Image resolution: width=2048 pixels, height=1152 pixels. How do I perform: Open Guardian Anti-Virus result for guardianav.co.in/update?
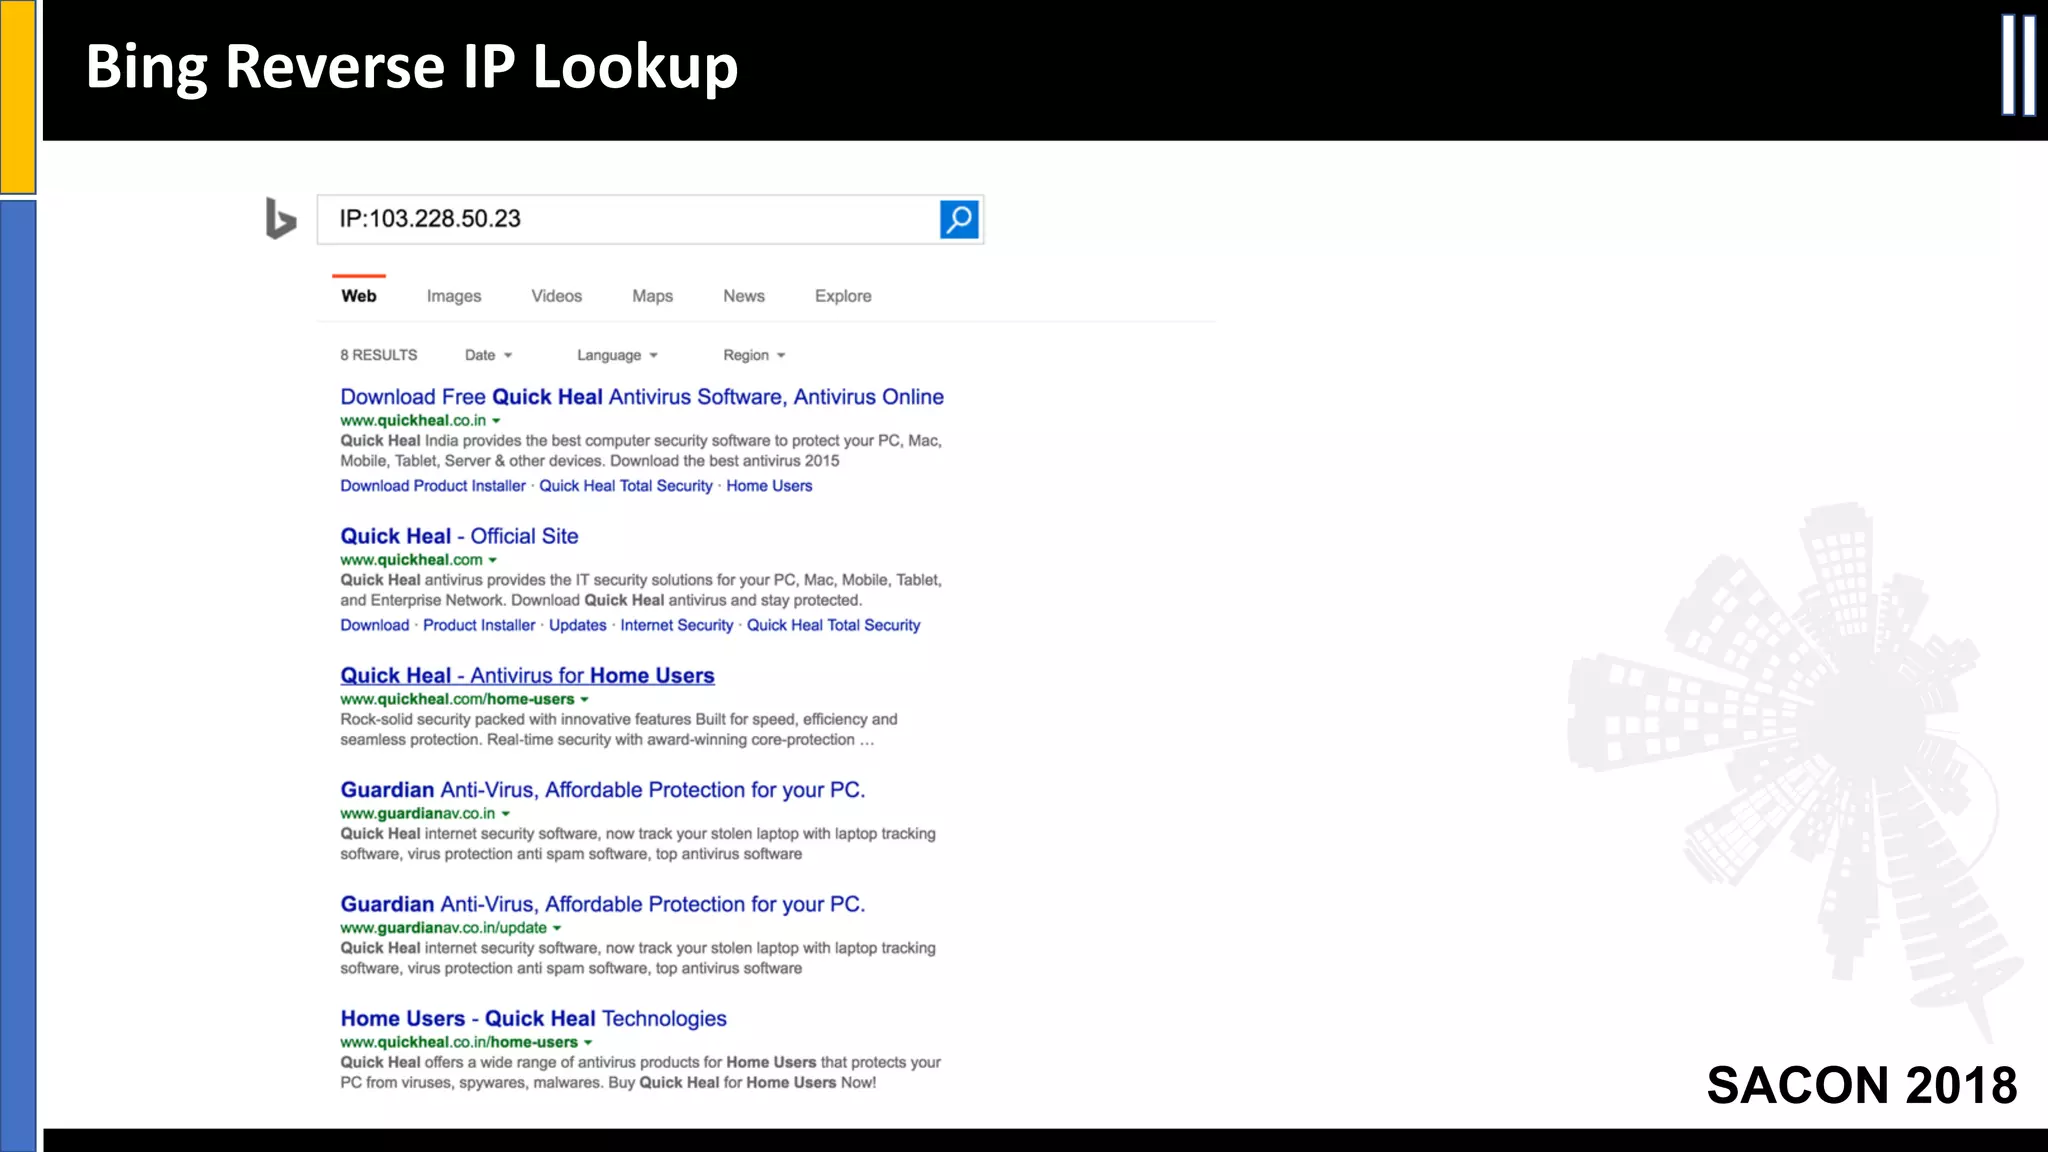click(603, 904)
